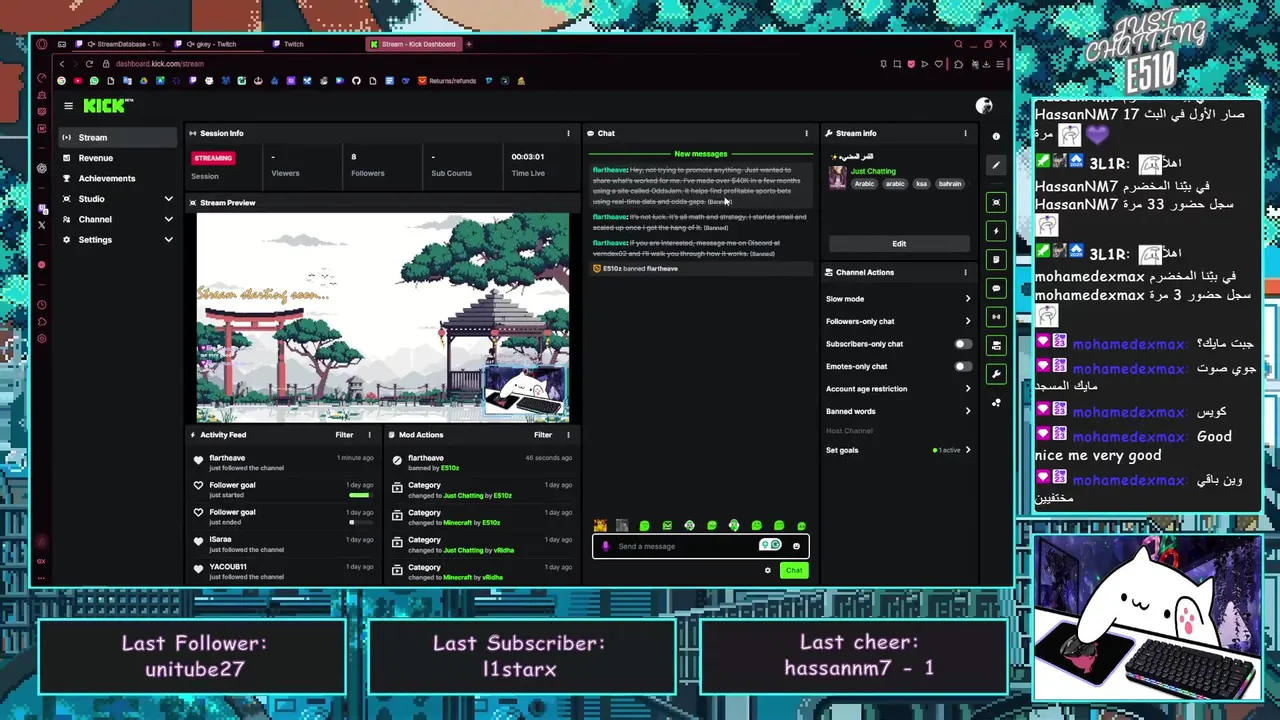Screen dimensions: 1280x720
Task: Open the Chat panel three-dot menu
Action: [806, 133]
